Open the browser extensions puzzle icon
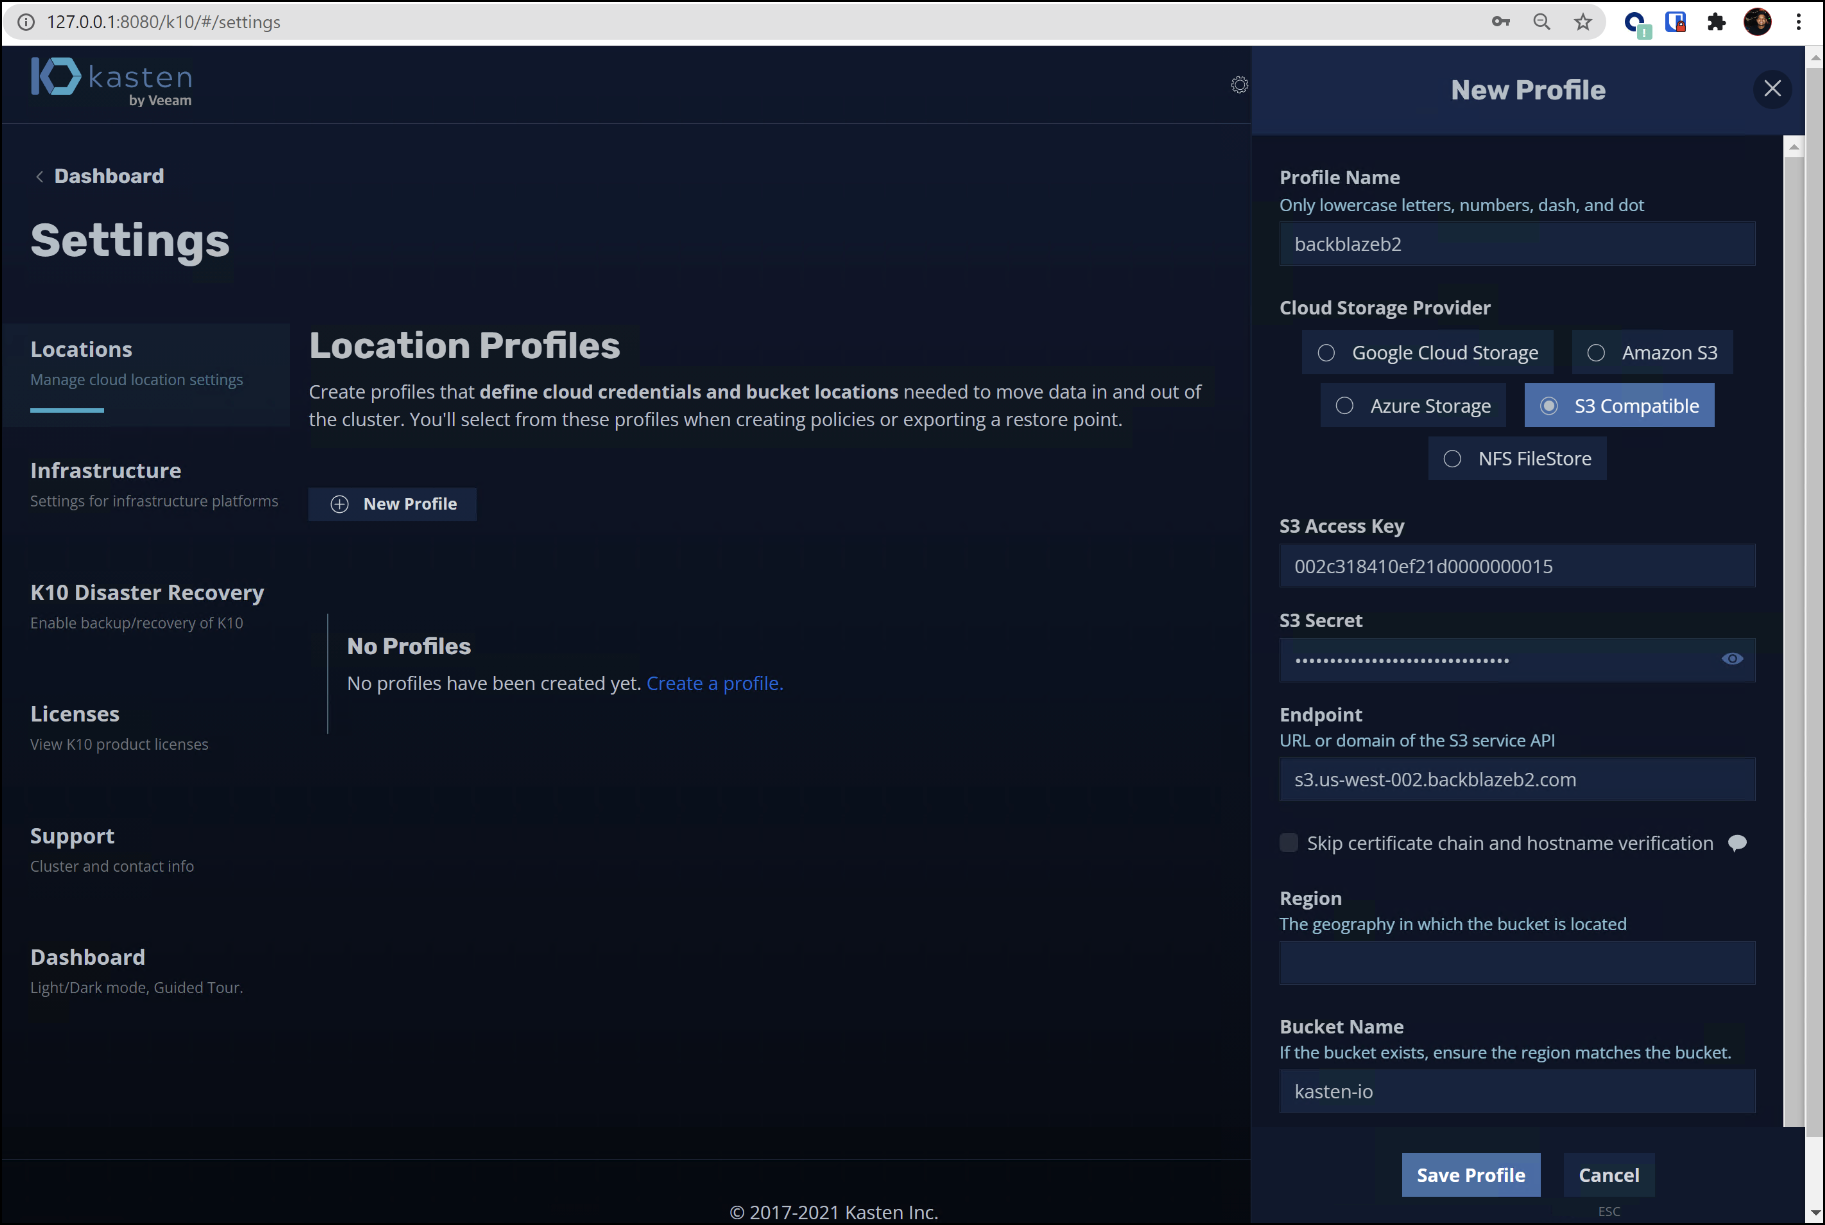 (1716, 22)
